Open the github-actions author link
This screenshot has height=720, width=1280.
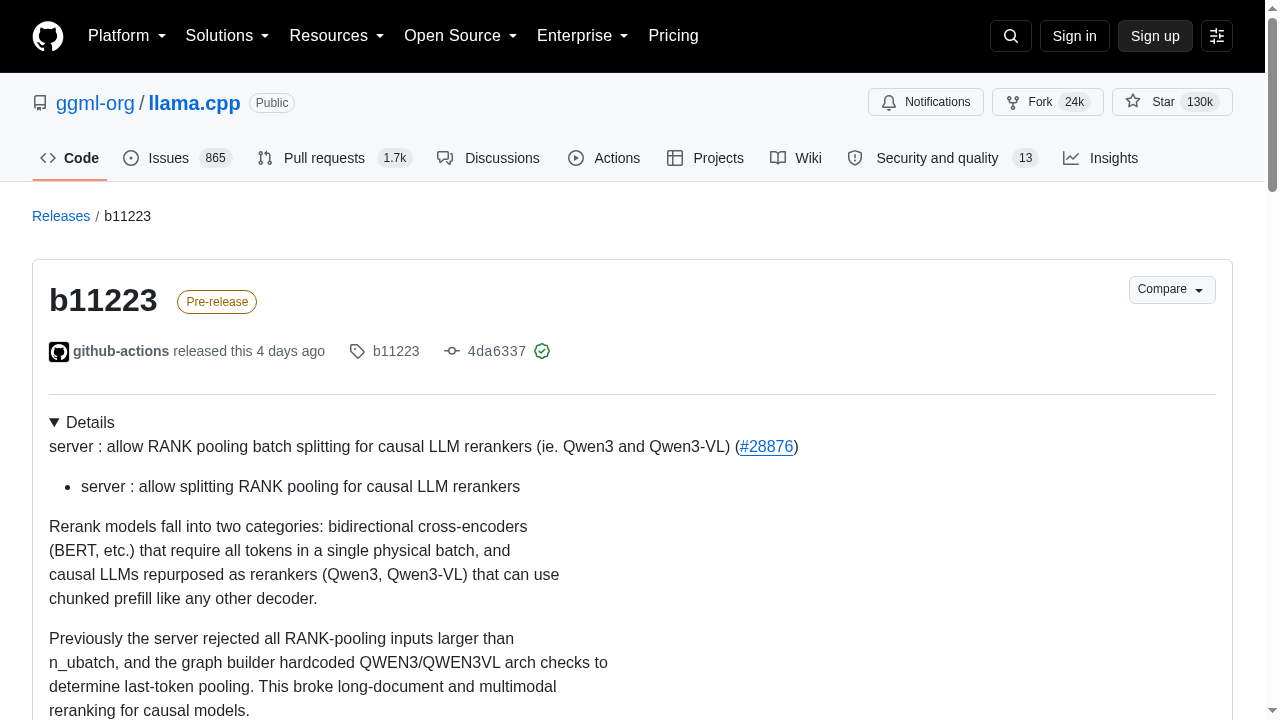coord(121,351)
